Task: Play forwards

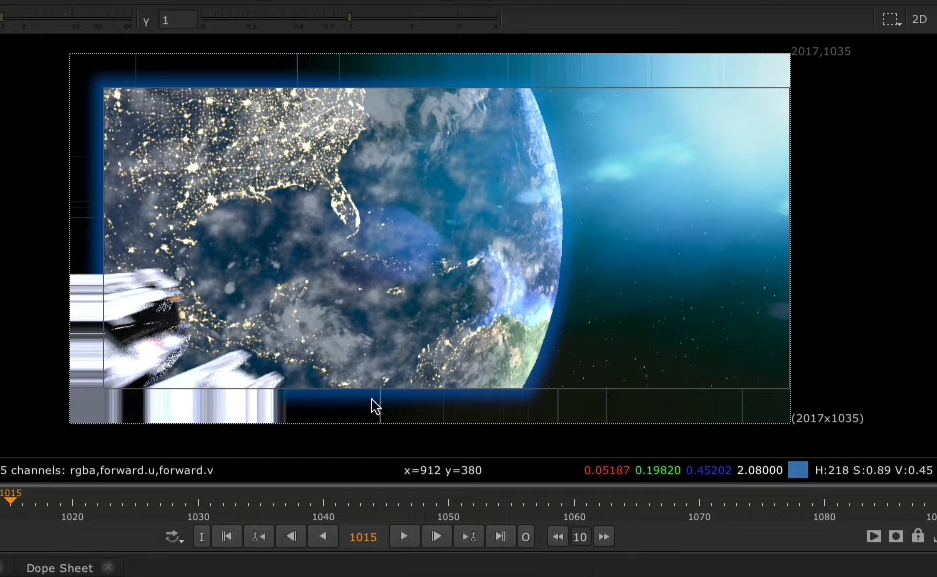Action: tap(404, 536)
